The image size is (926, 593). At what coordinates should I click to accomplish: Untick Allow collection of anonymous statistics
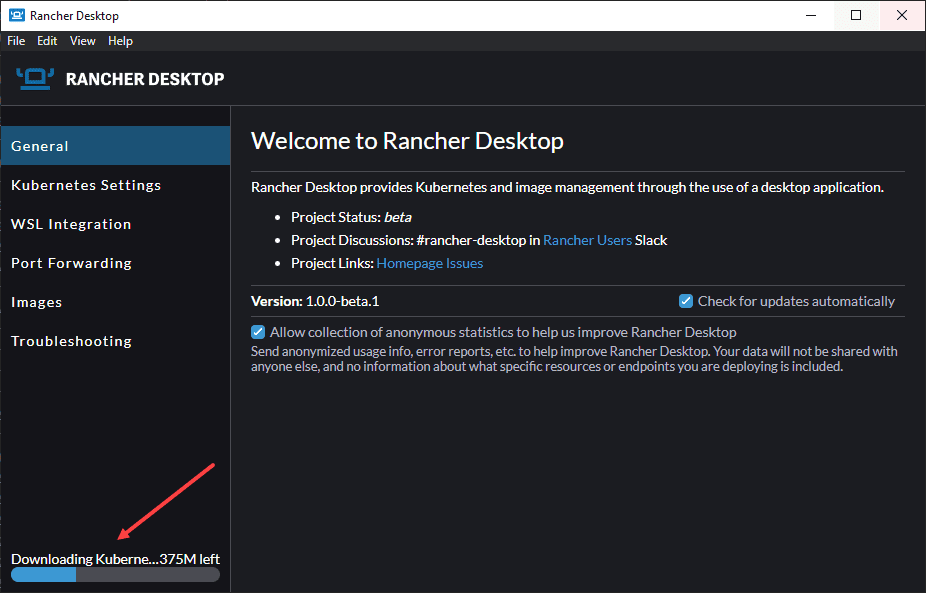(258, 332)
